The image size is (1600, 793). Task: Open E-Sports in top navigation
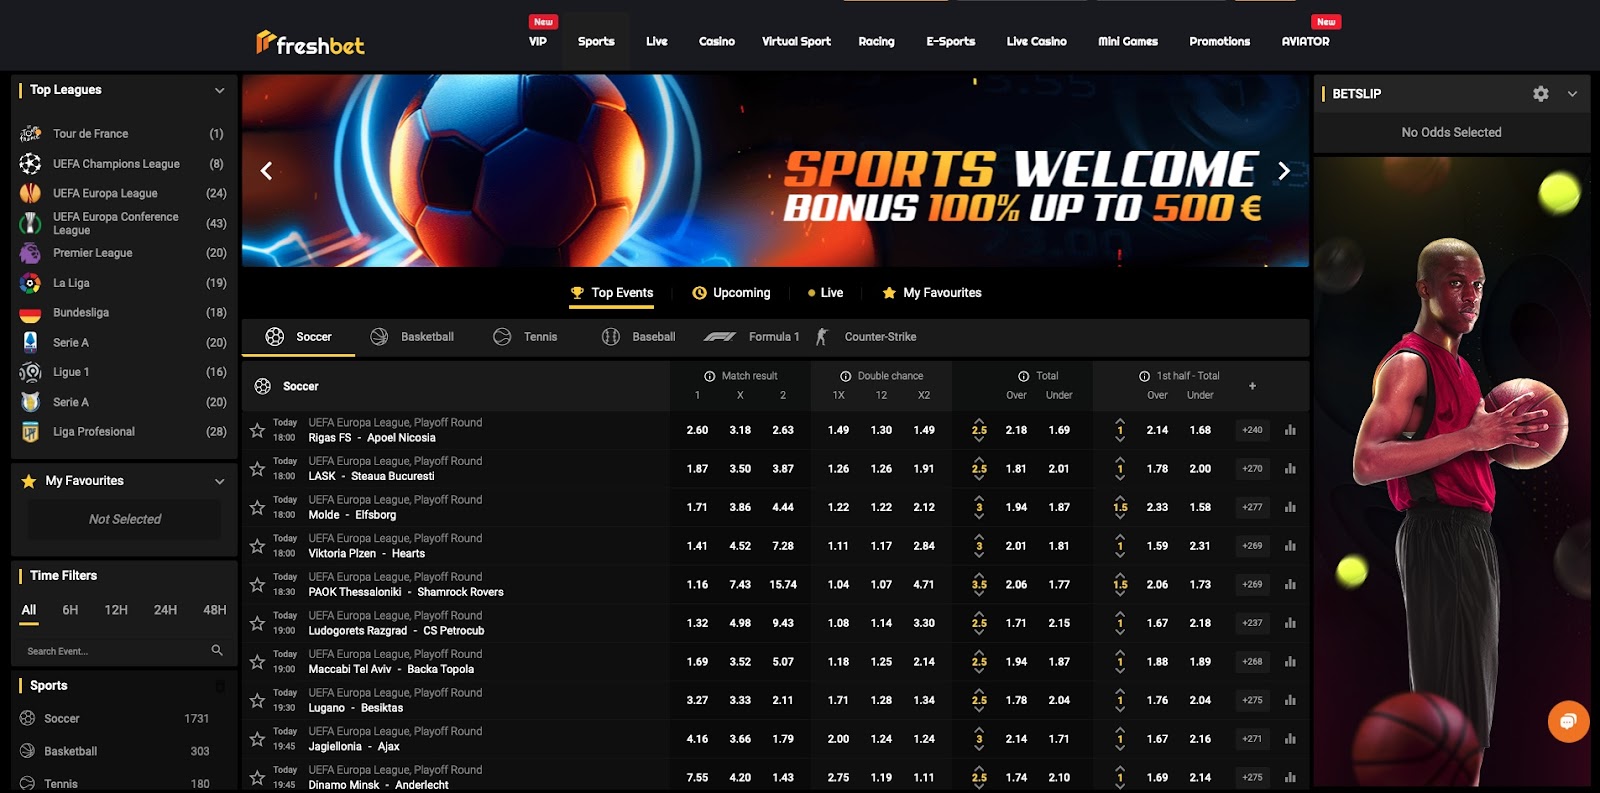pos(950,42)
